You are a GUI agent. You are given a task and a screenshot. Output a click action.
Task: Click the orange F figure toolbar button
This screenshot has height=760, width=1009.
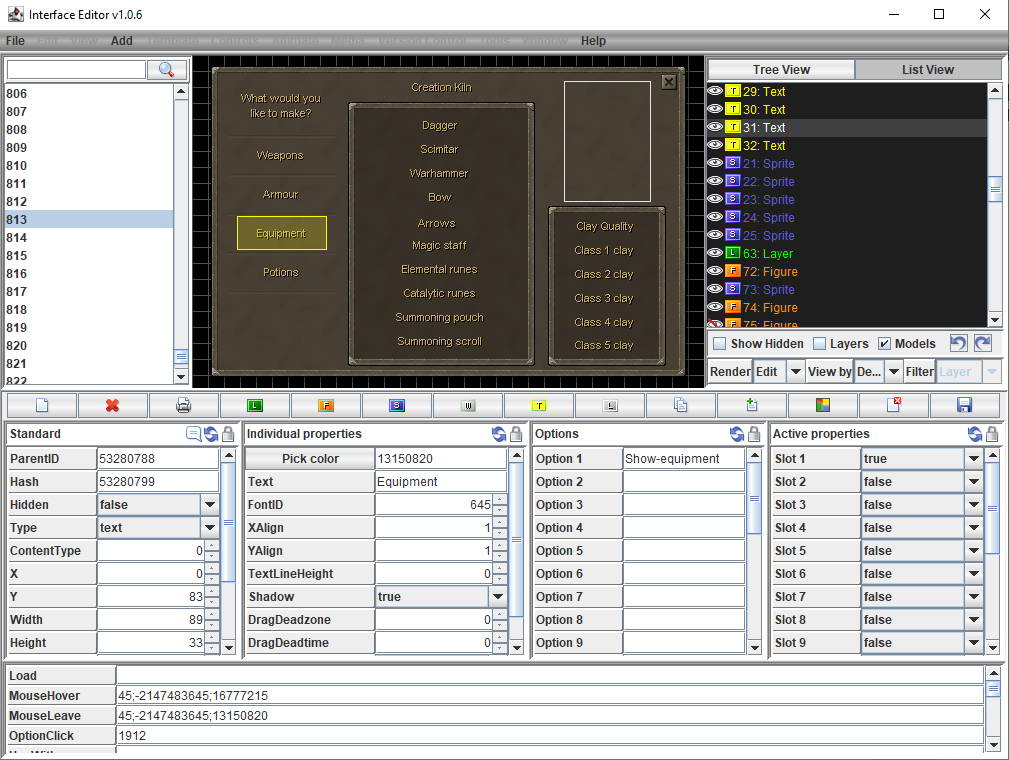coord(326,405)
